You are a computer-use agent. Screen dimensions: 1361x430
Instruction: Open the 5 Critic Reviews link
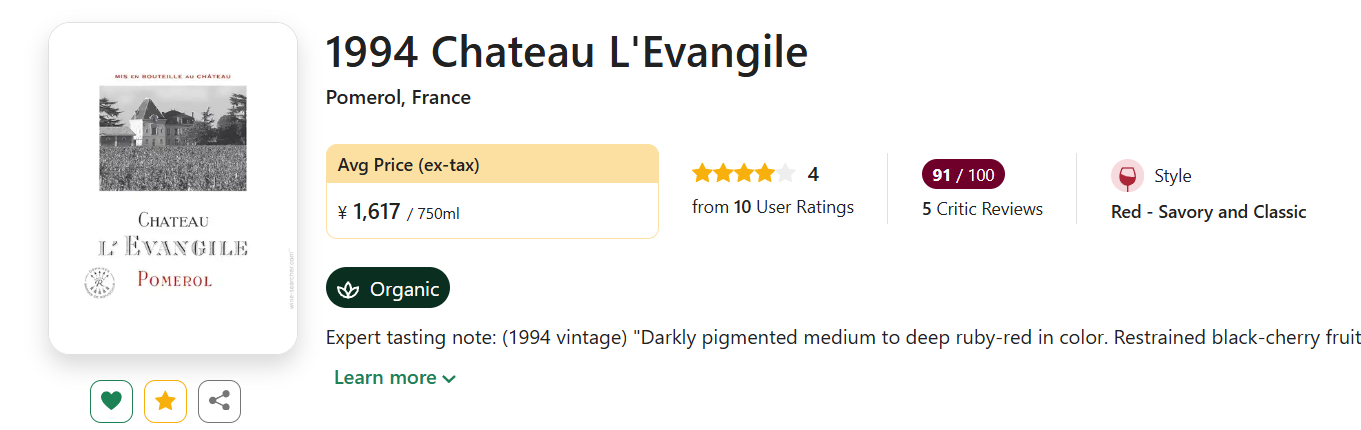[x=982, y=209]
